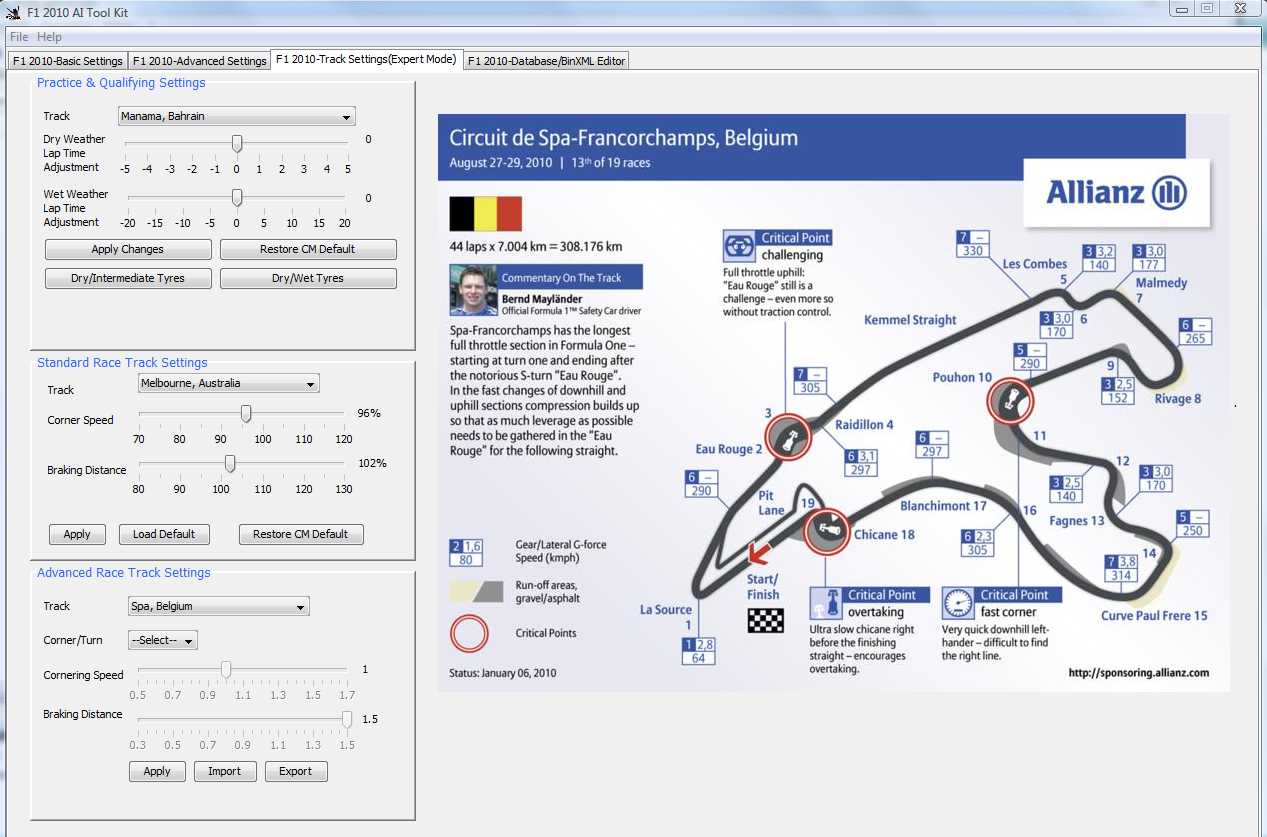Click the F1 2010 AI Tool Kit title bar icon

tap(13, 13)
